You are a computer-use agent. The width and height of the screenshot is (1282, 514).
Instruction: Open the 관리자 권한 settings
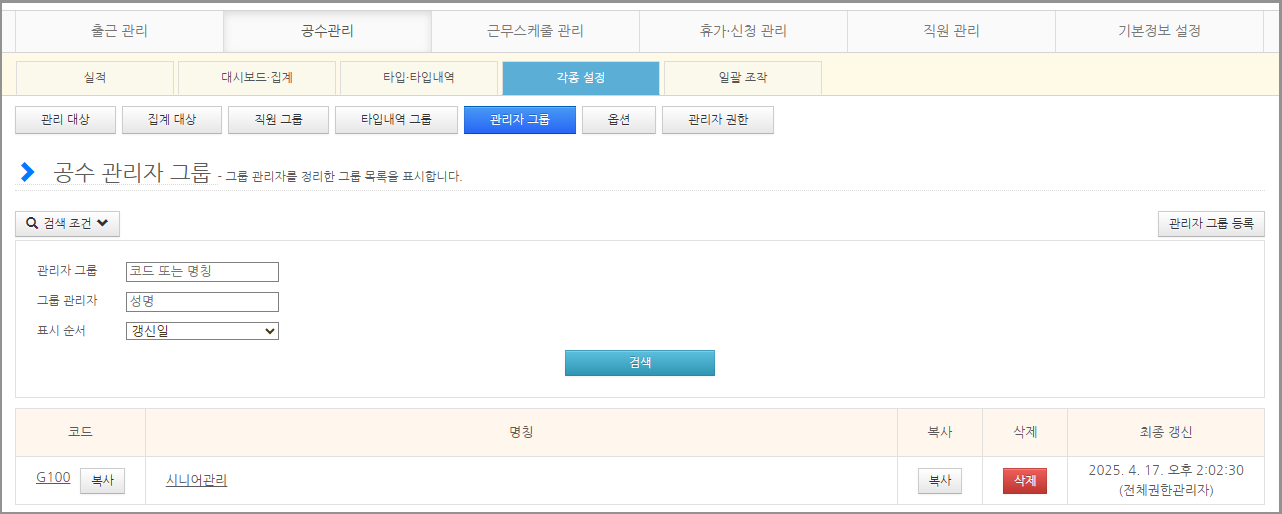point(717,120)
